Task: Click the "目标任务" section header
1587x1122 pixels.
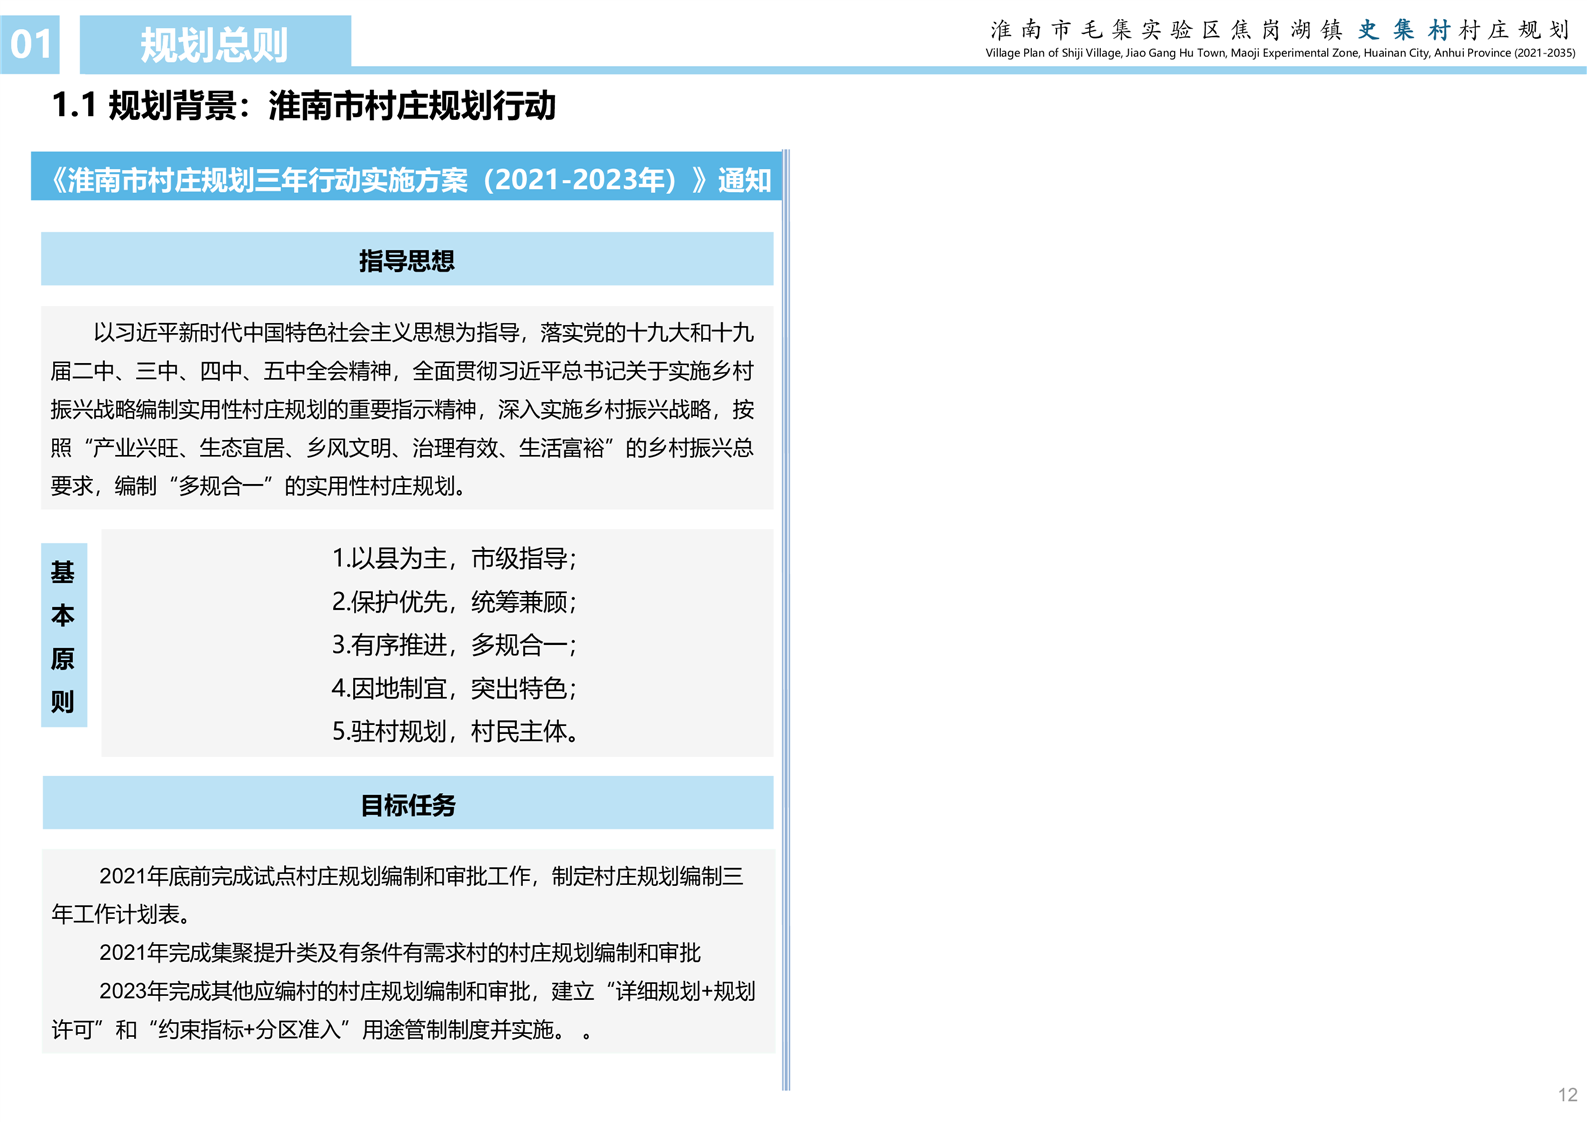Action: point(407,804)
